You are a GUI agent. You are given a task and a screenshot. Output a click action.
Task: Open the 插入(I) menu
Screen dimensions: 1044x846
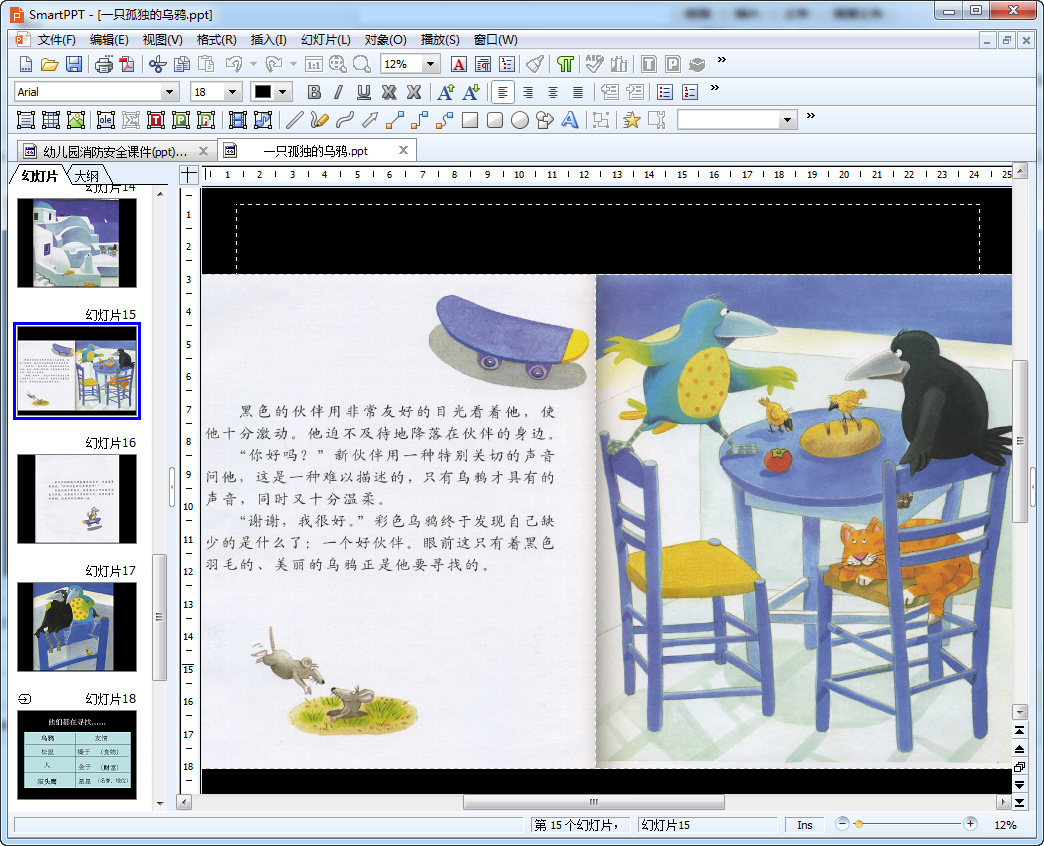268,40
